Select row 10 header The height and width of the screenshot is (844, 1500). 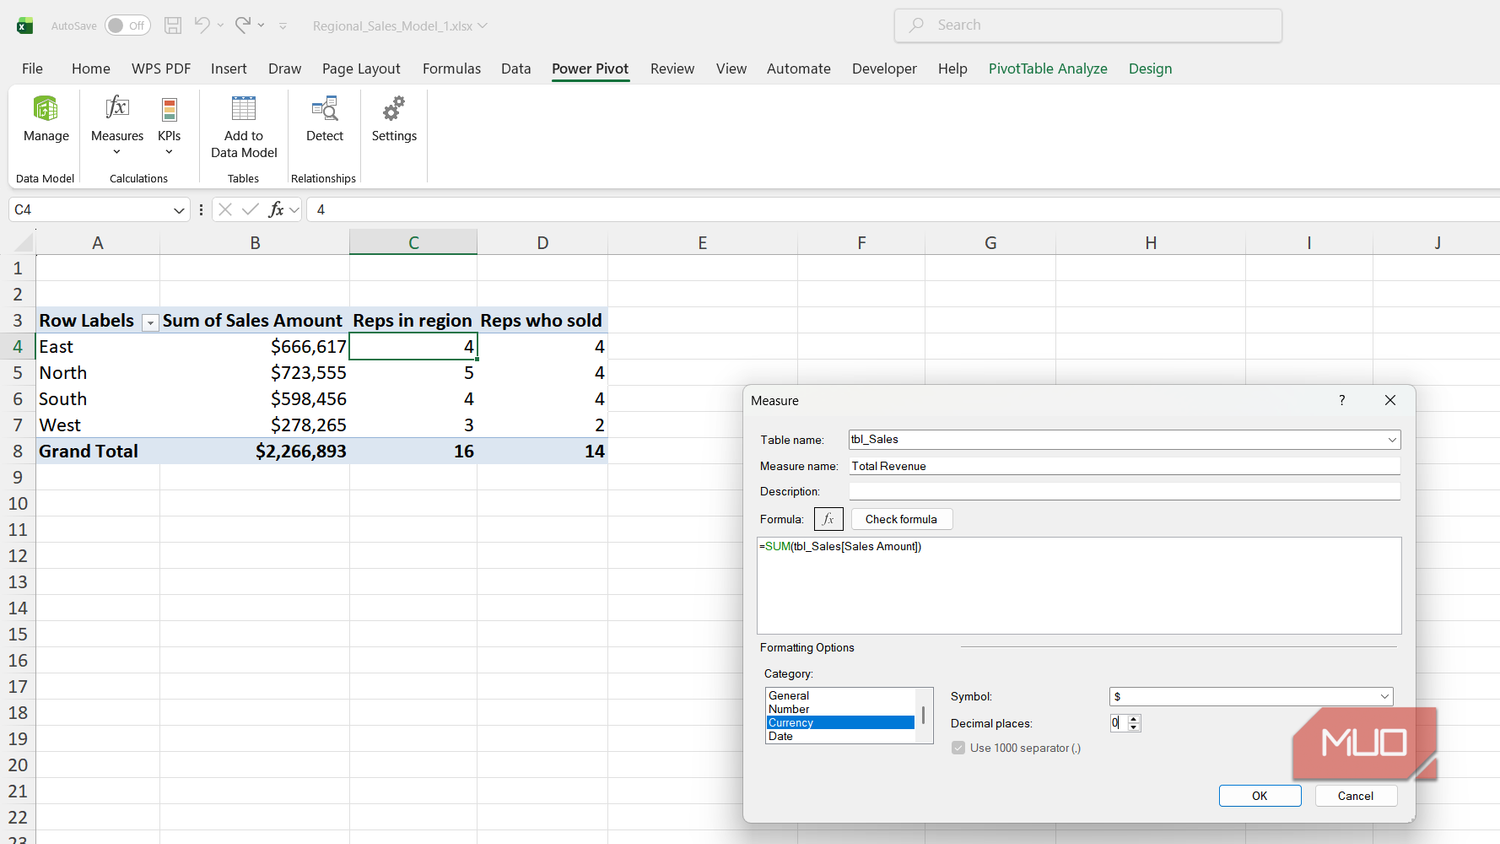pos(18,504)
